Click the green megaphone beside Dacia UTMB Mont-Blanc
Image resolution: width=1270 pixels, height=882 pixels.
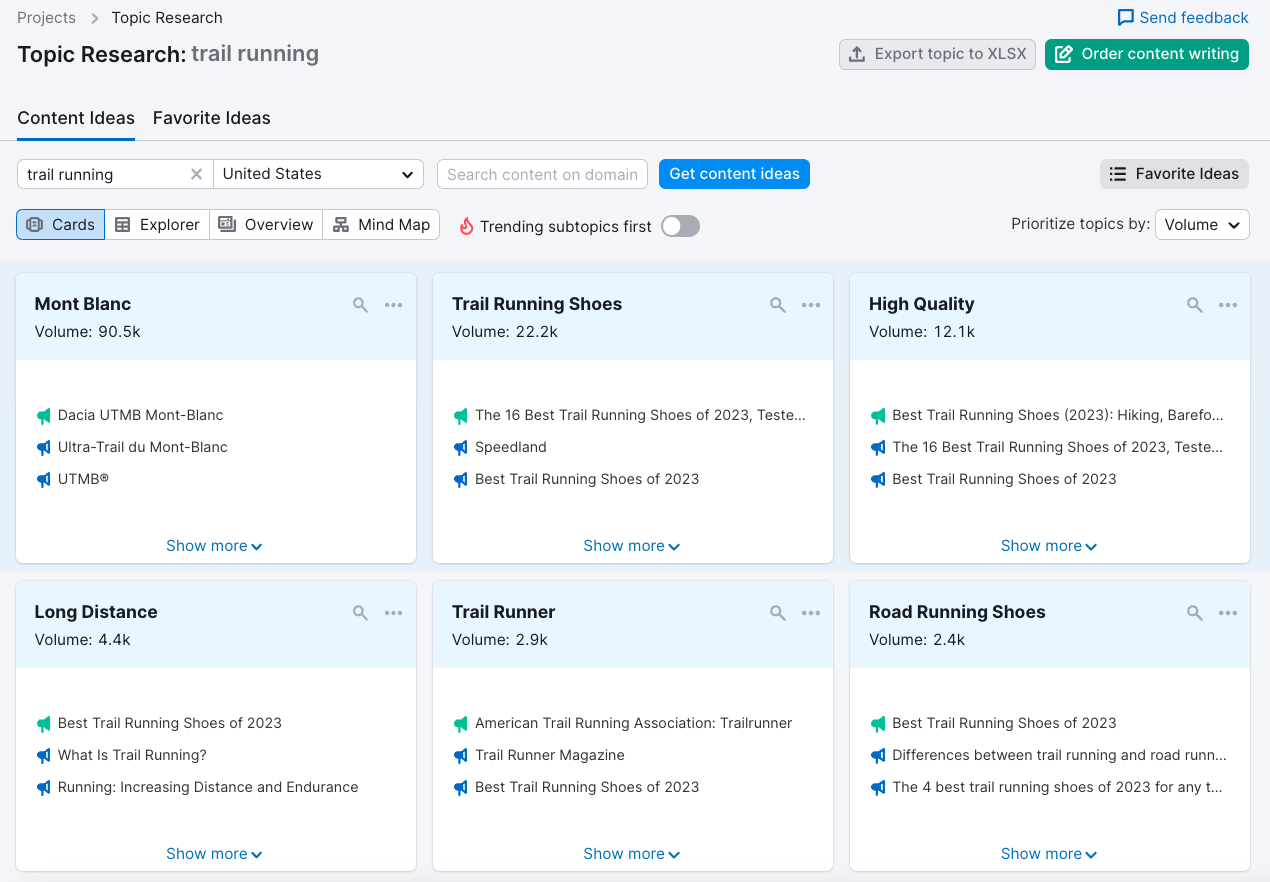(x=43, y=415)
